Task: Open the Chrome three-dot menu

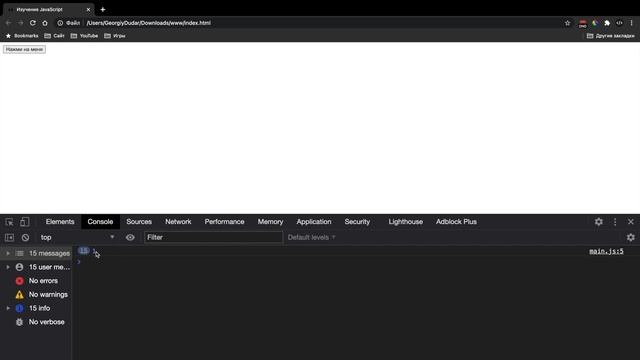Action: (x=631, y=23)
